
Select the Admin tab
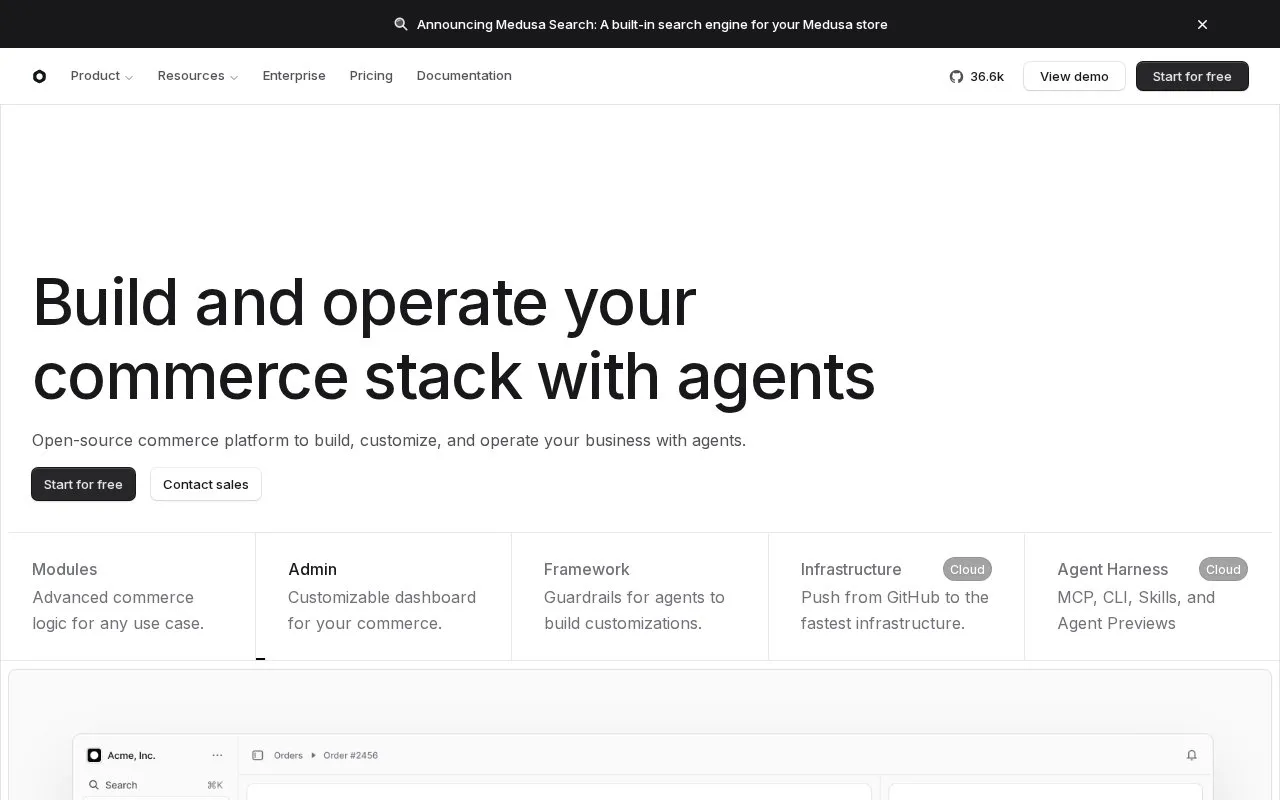(x=383, y=596)
